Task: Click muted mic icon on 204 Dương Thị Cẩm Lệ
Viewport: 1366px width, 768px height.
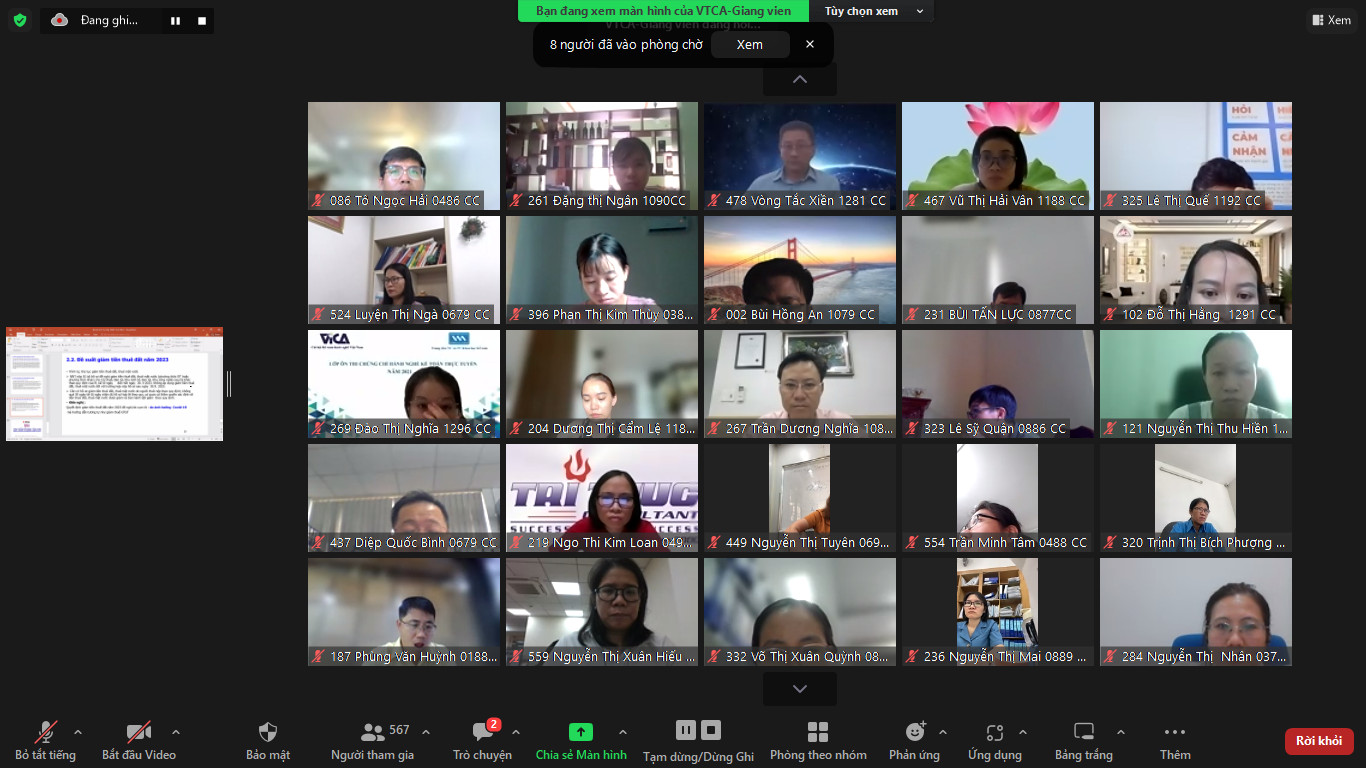Action: point(517,429)
